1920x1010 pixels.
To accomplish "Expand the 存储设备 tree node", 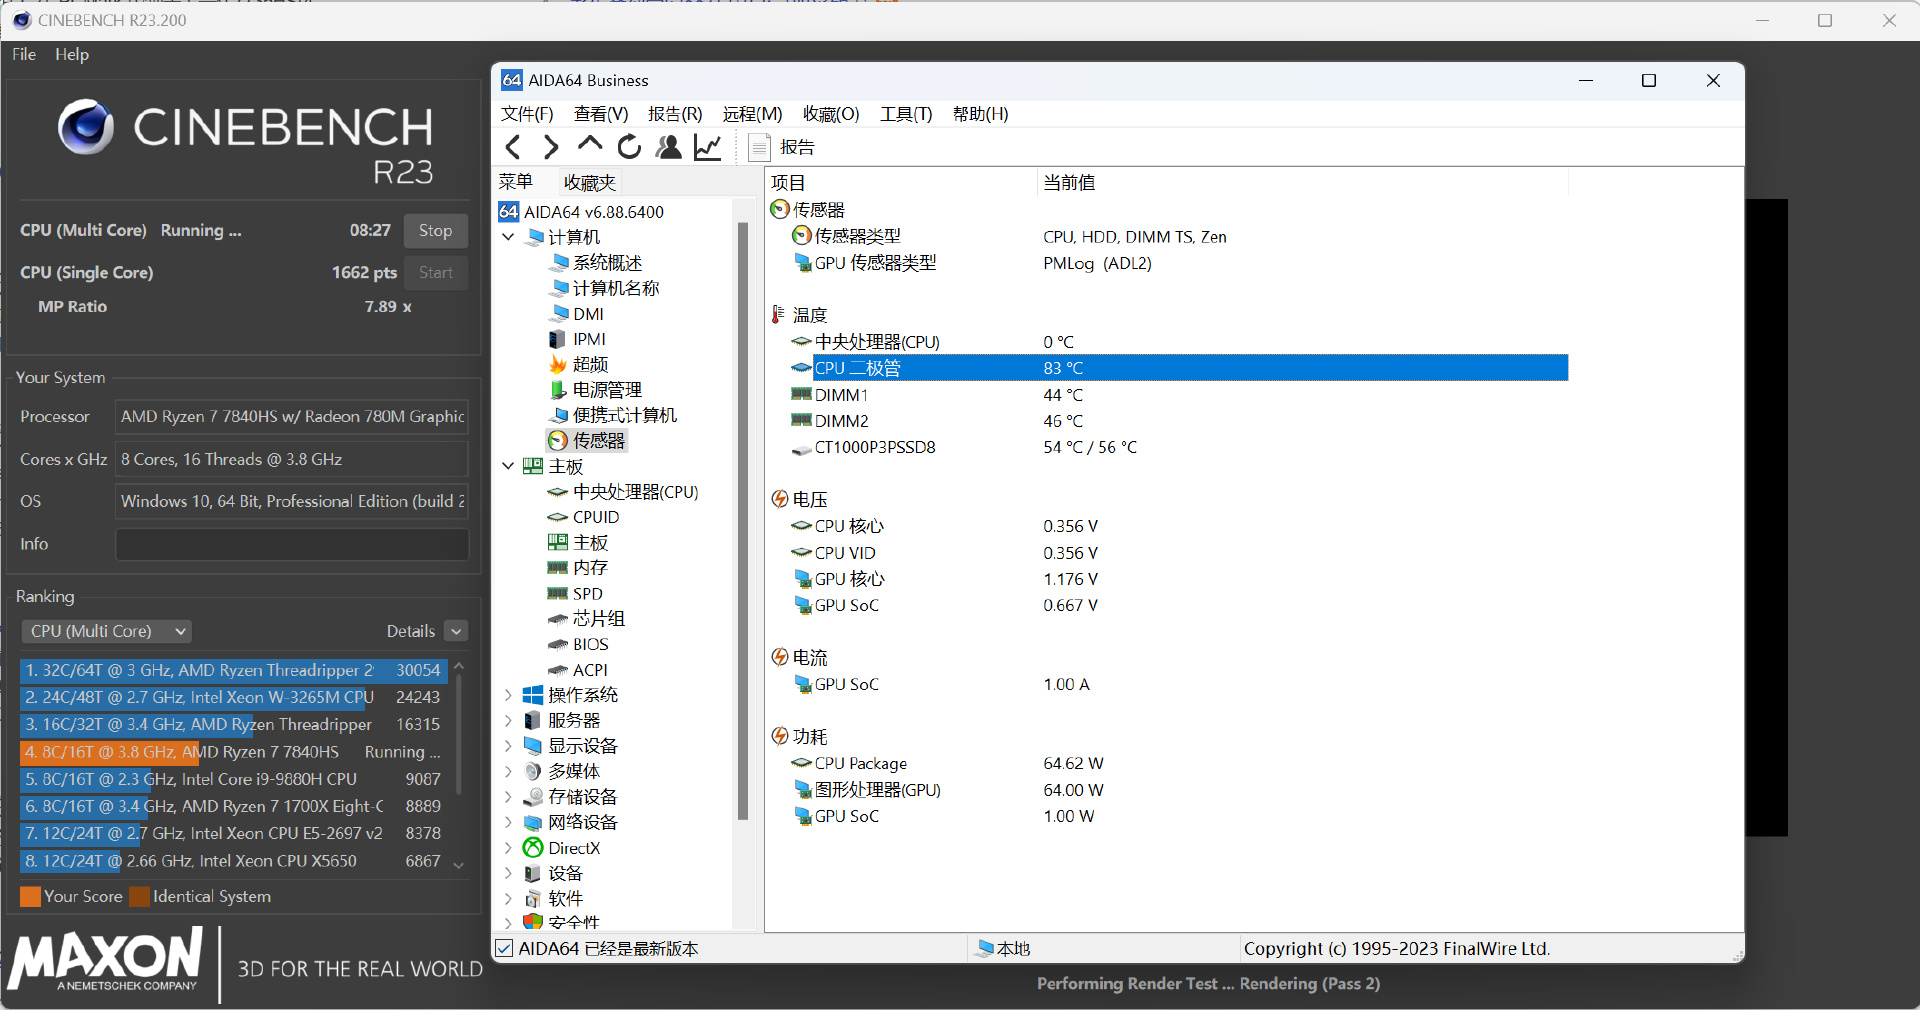I will click(x=508, y=797).
